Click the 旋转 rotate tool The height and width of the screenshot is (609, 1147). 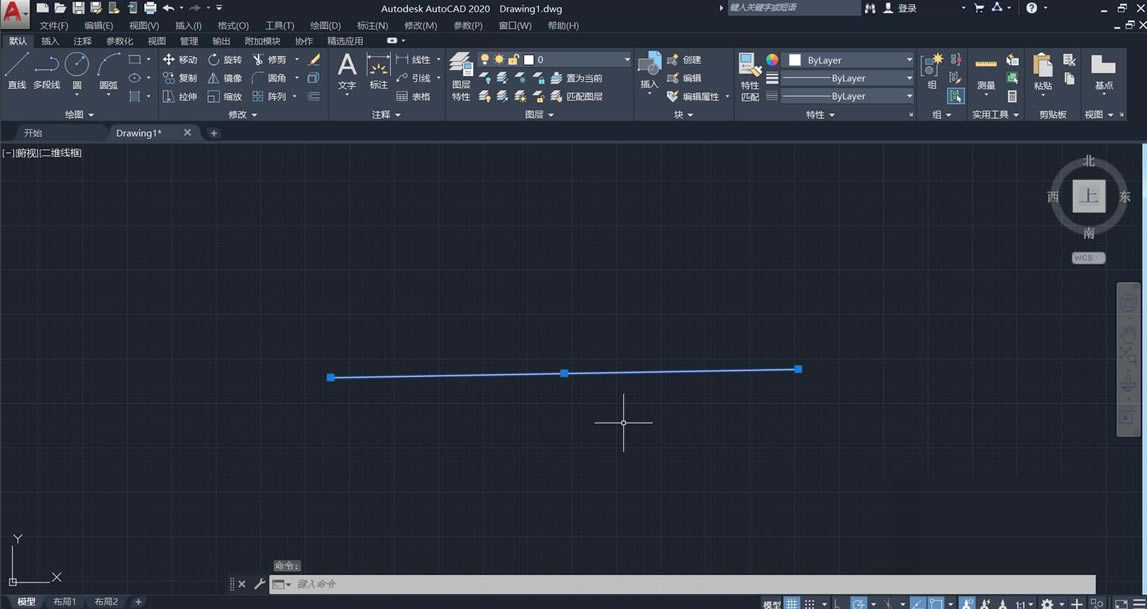225,60
